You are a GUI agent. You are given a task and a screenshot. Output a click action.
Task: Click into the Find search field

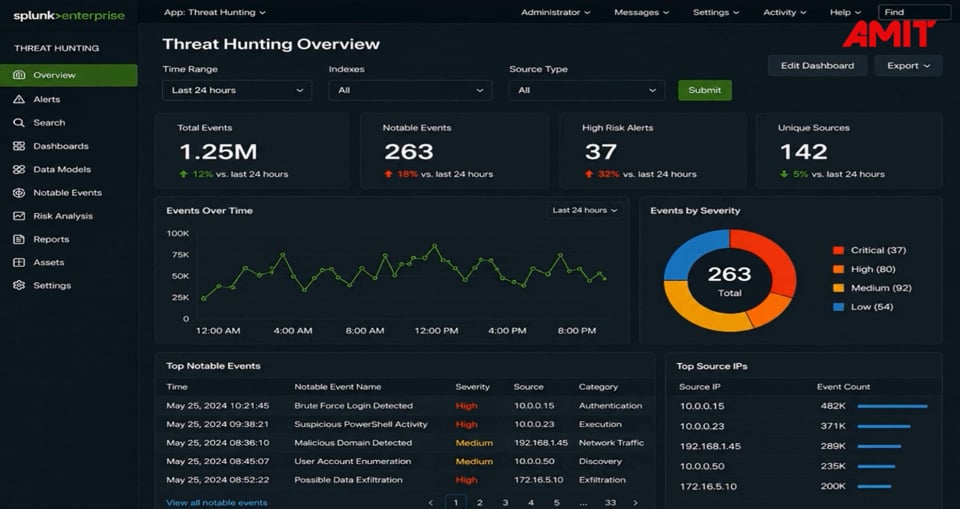click(x=914, y=12)
